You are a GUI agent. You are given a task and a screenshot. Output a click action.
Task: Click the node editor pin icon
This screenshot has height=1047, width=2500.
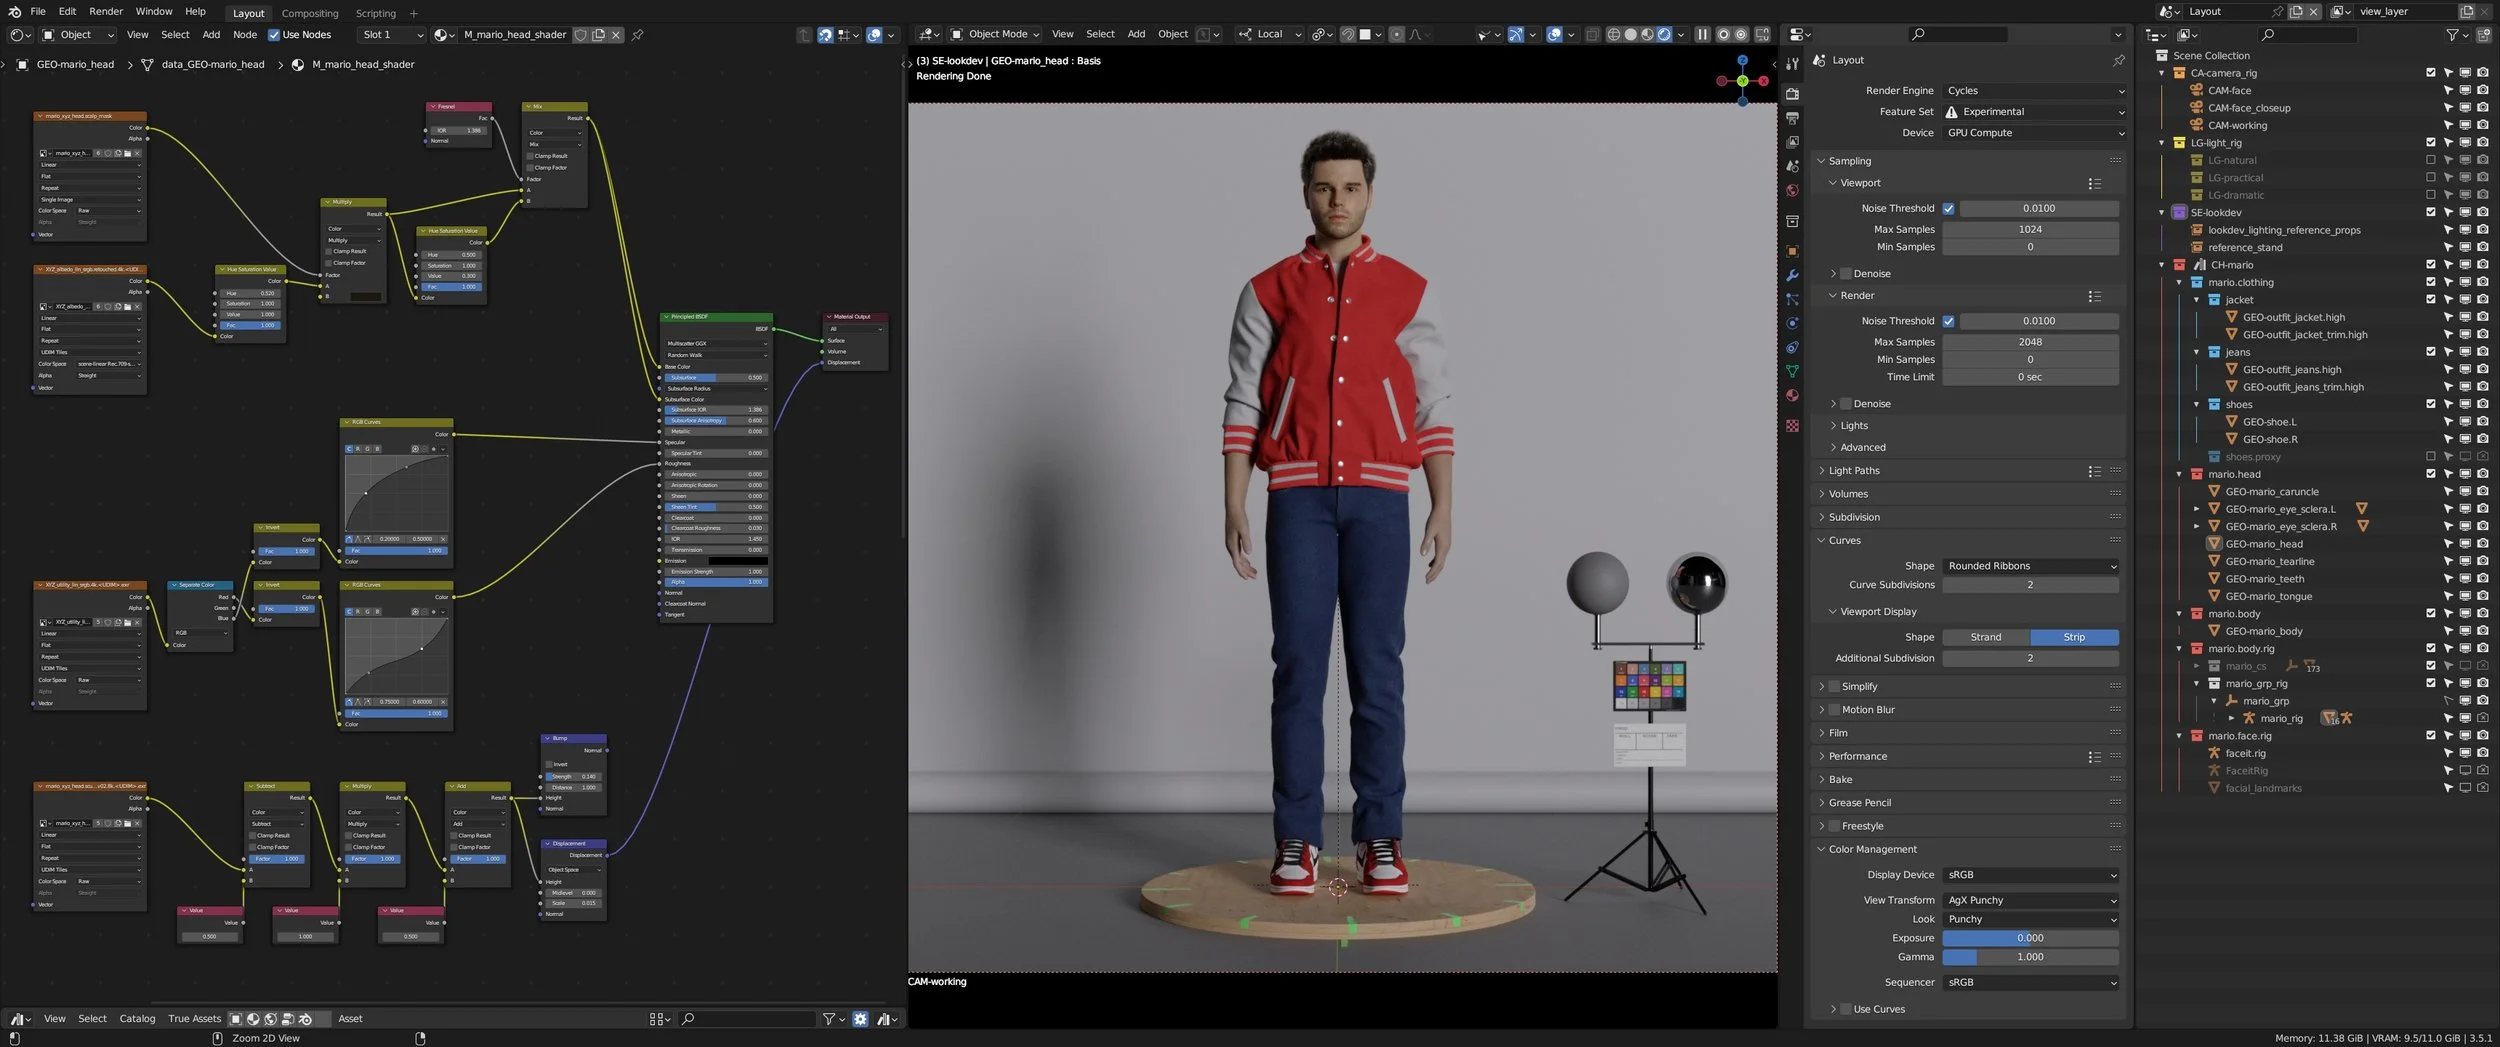(x=637, y=35)
